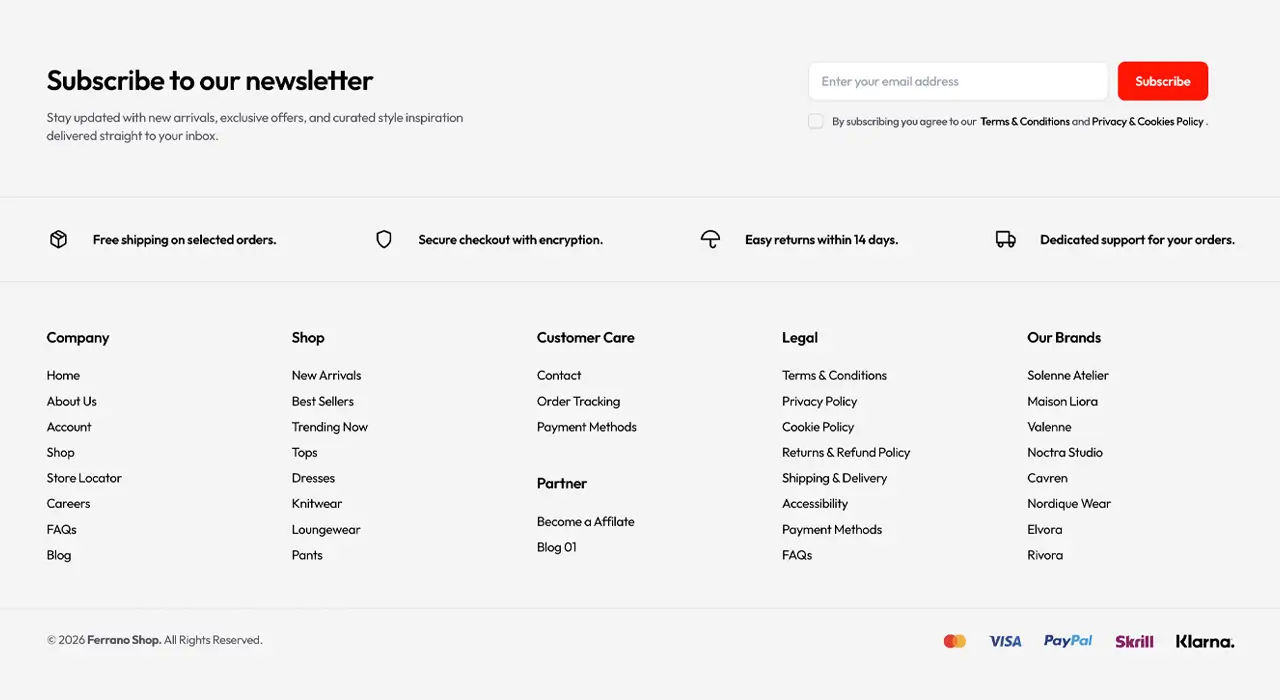Visit the Solenne Atelier brand link
Image resolution: width=1280 pixels, height=700 pixels.
point(1068,375)
